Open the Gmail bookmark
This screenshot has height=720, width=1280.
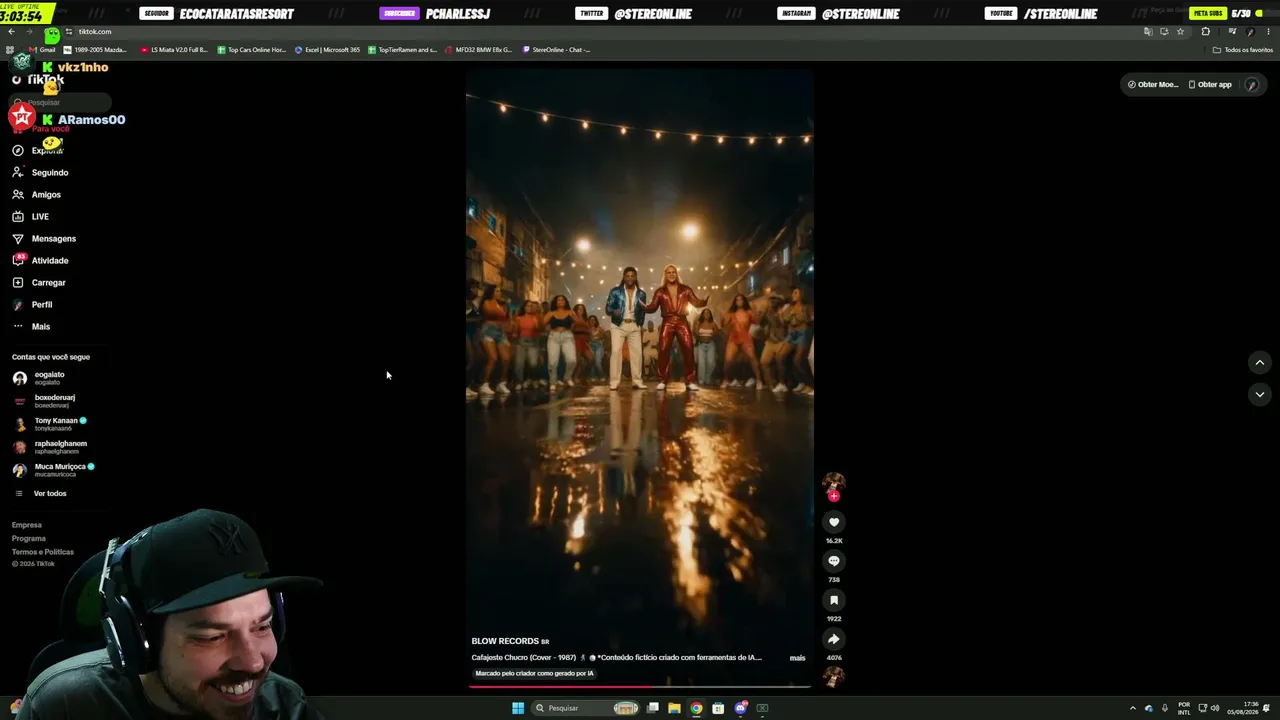click(x=43, y=50)
